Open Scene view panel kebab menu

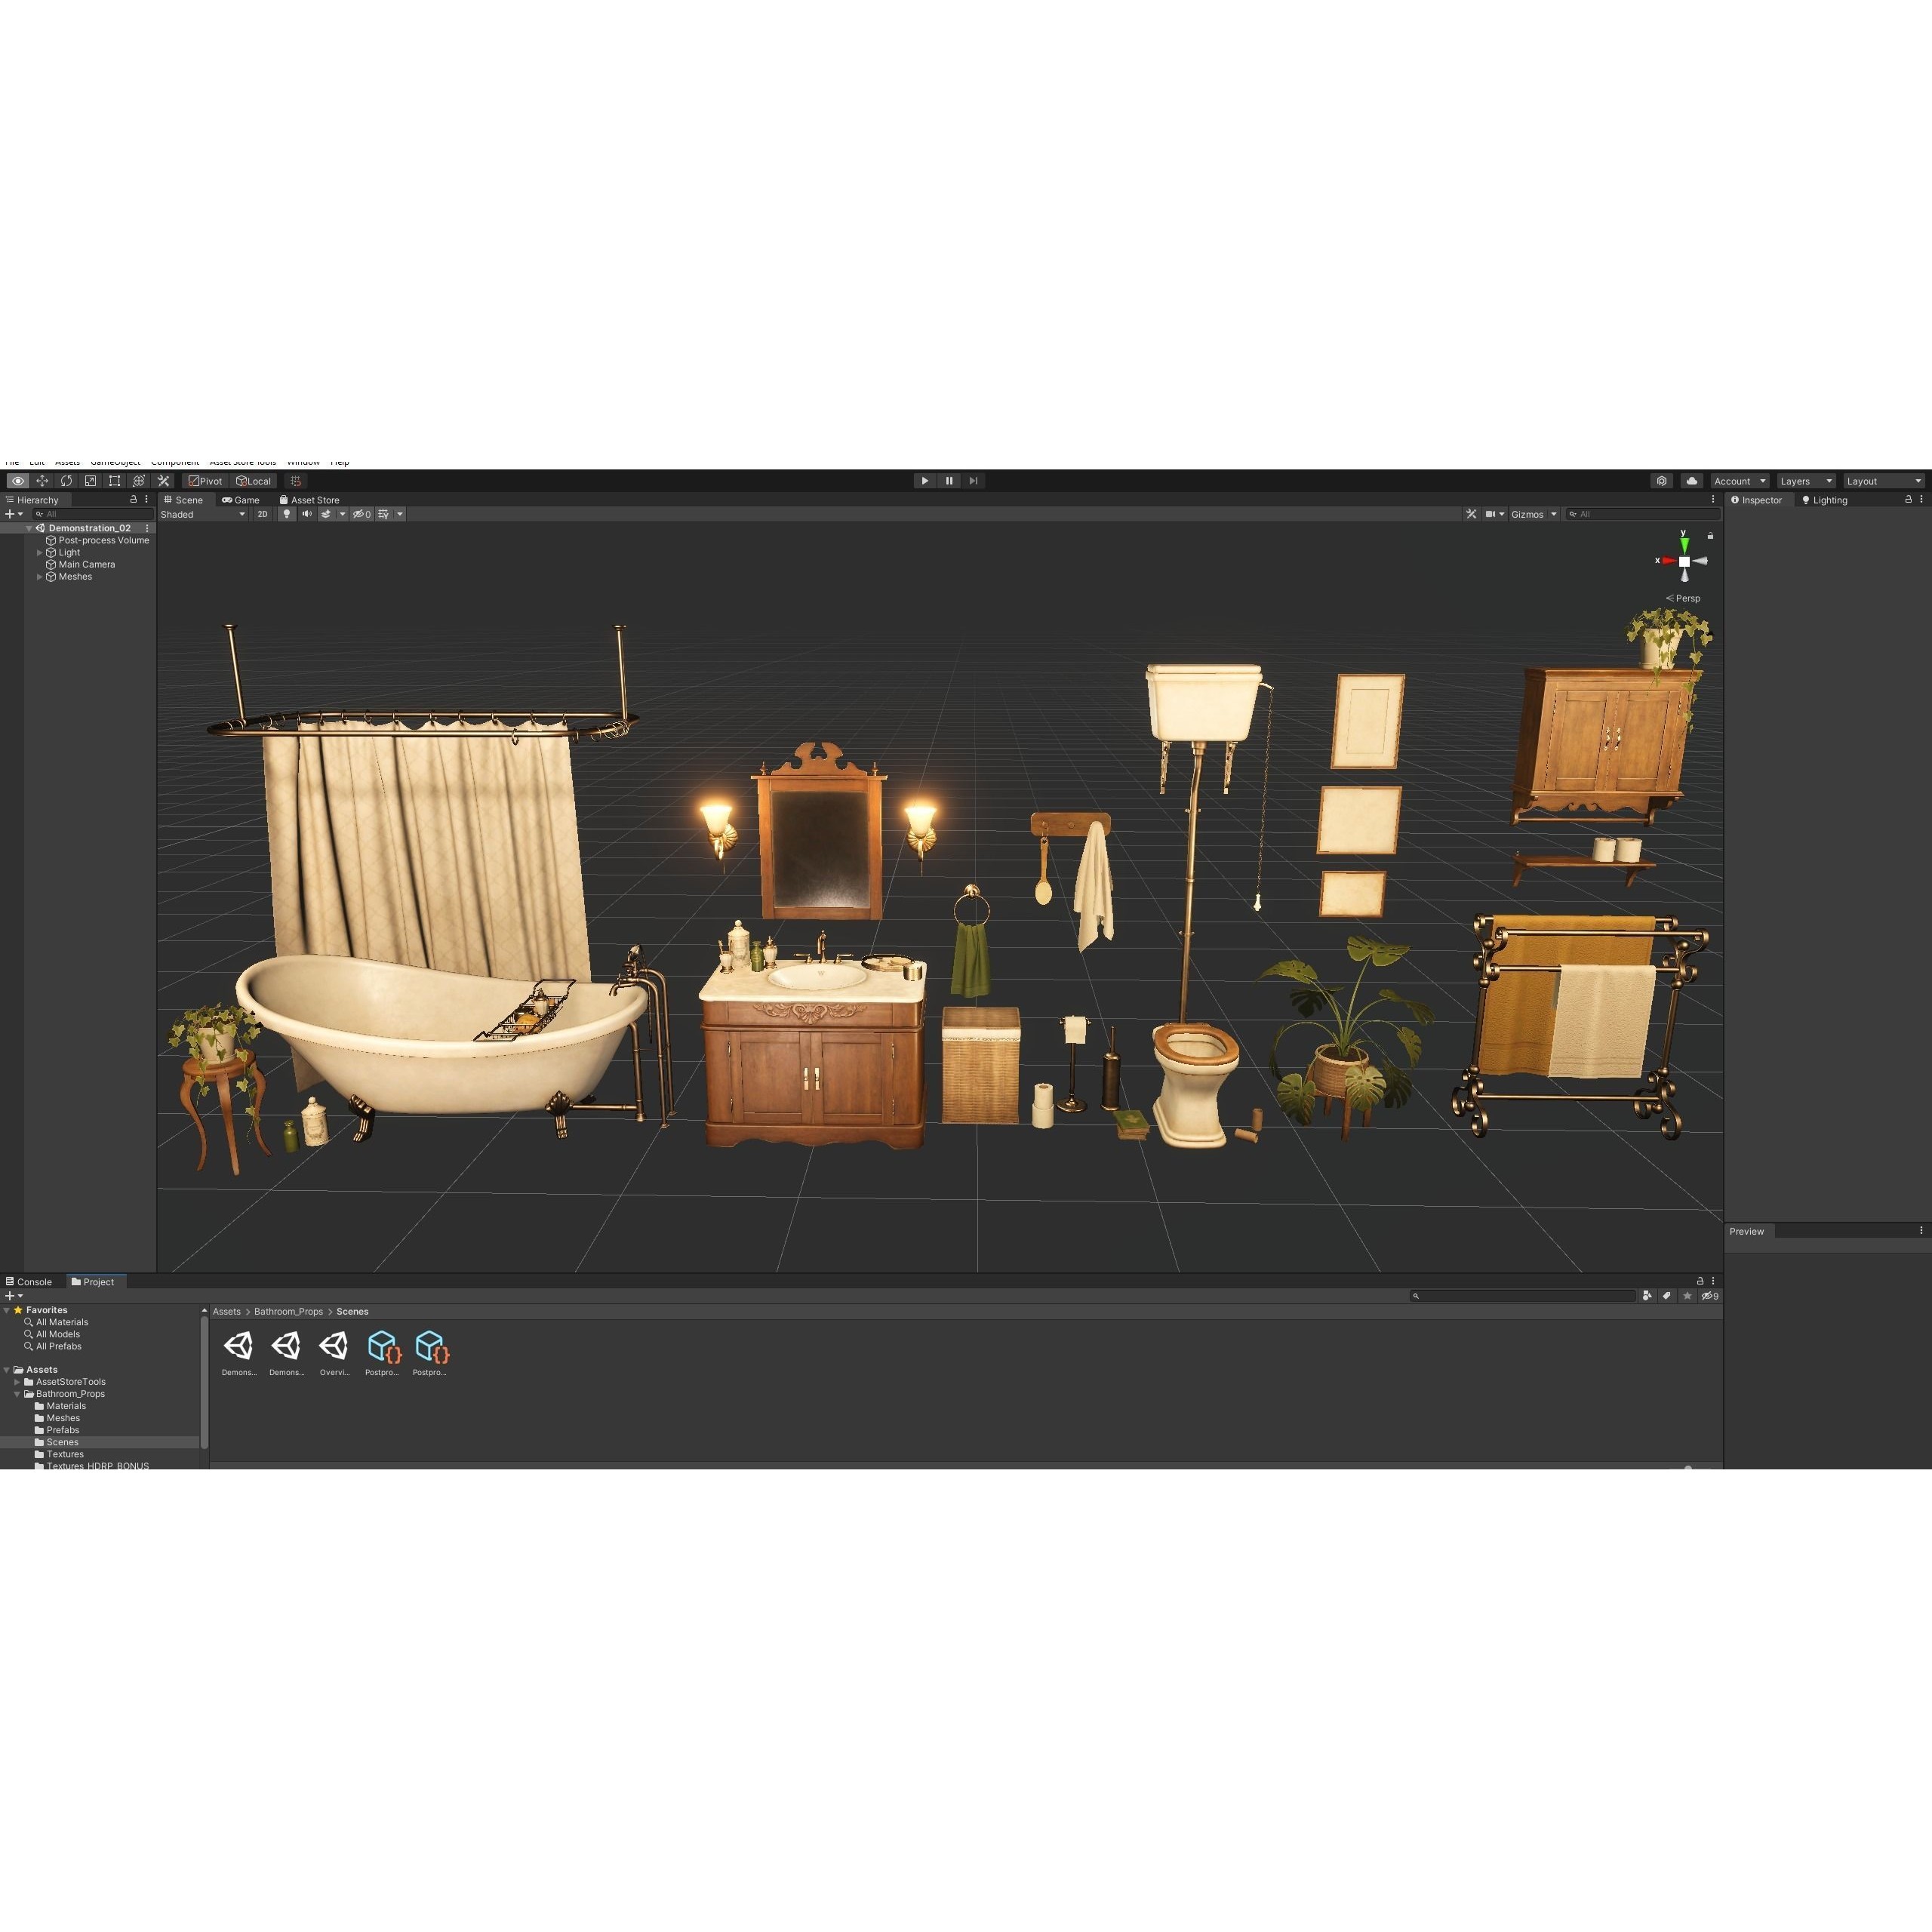tap(1713, 499)
